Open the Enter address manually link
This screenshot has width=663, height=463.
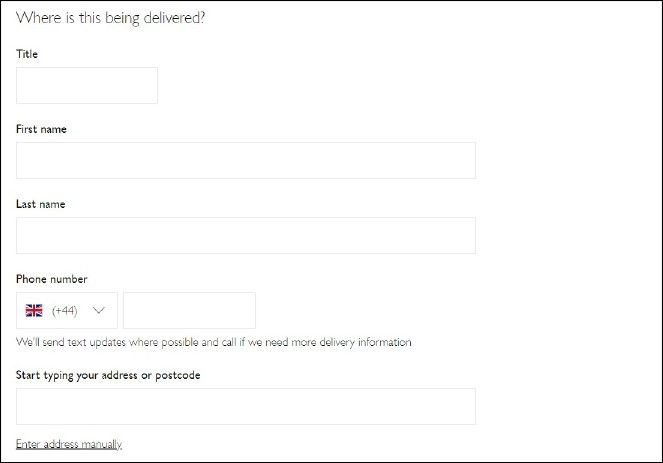(69, 444)
